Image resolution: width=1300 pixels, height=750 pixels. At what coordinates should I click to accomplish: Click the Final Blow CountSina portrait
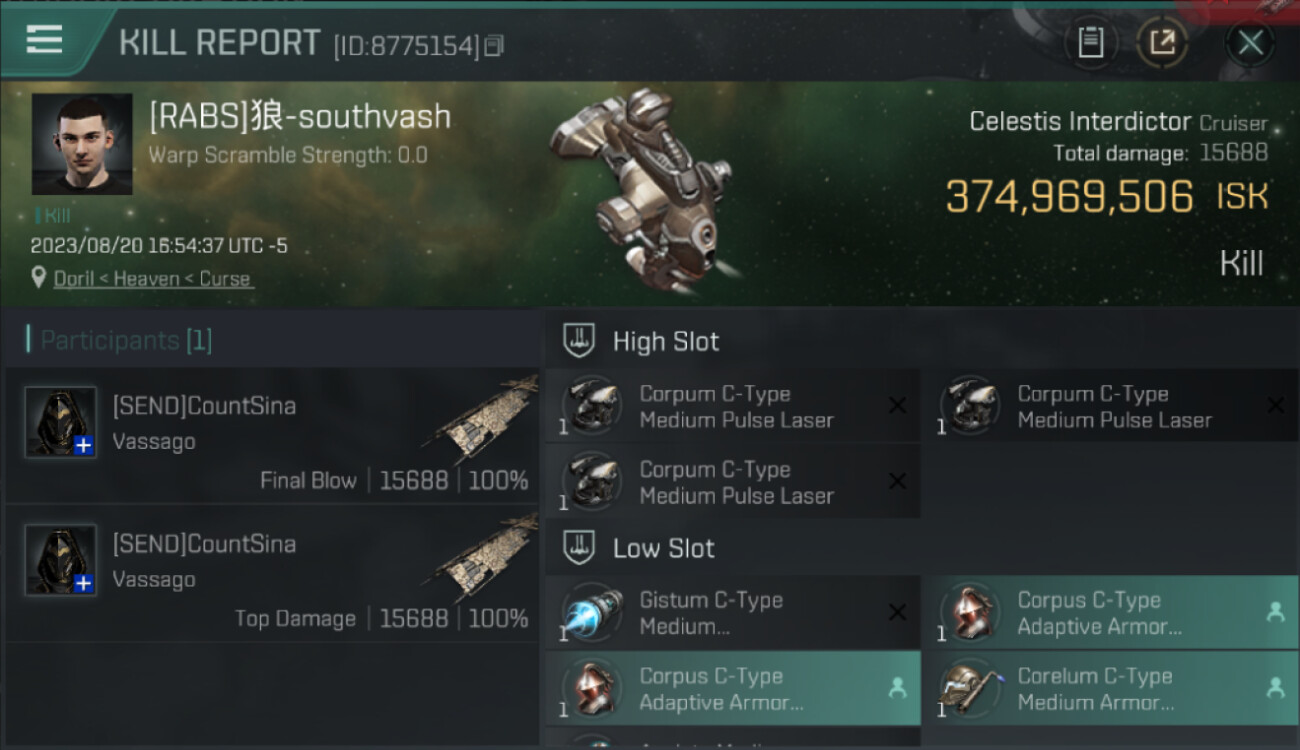61,423
